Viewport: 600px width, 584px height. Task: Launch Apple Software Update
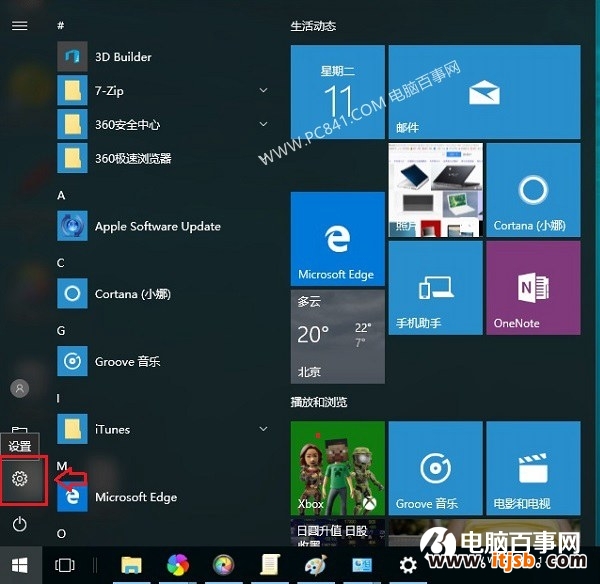tap(157, 226)
